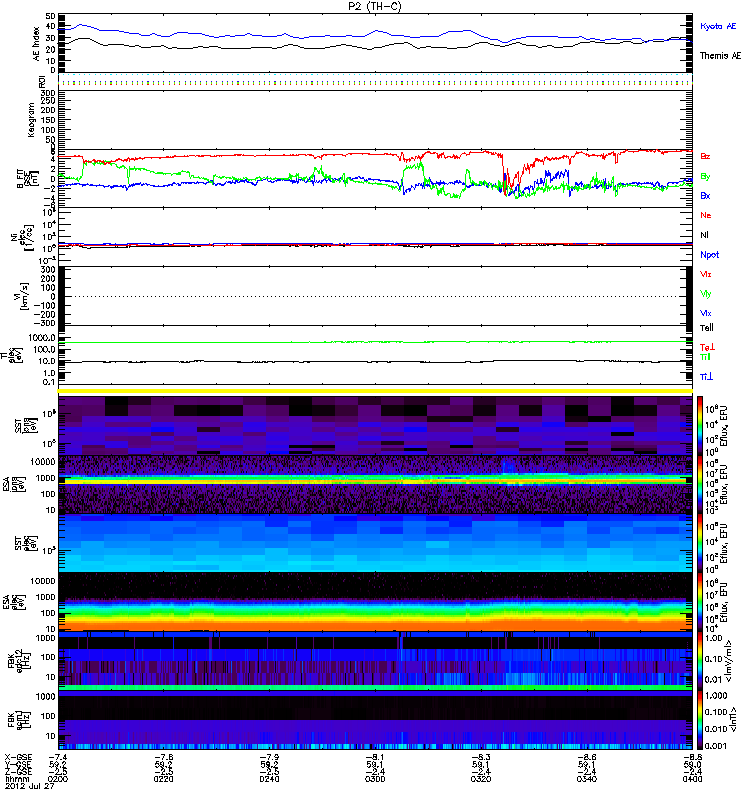Click the yellow bar above SST panel
The image size is (750, 800).
(375, 391)
